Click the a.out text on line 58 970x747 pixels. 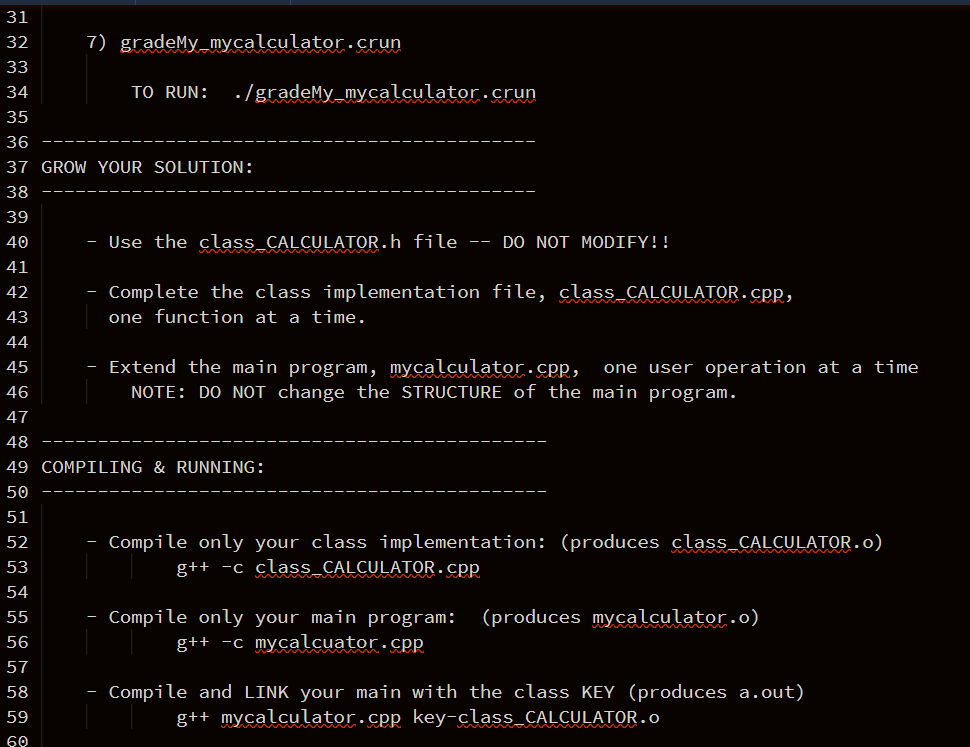pos(767,691)
